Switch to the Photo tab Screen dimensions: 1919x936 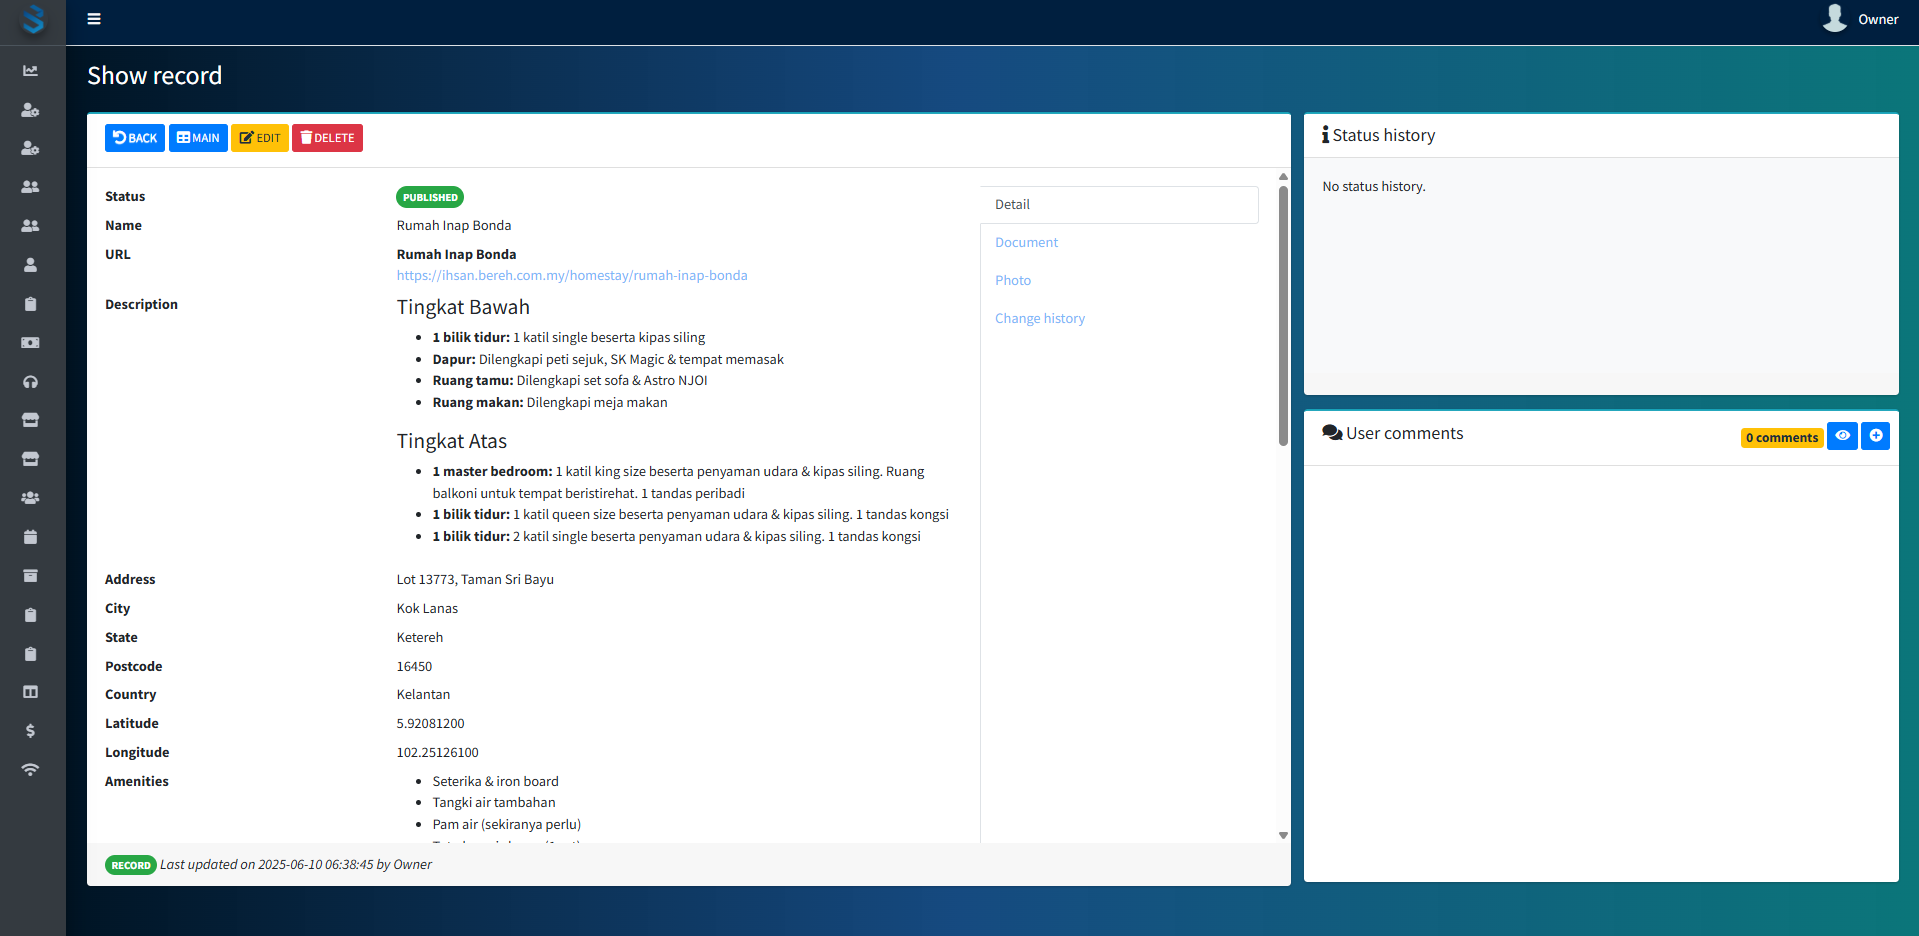(x=1012, y=281)
